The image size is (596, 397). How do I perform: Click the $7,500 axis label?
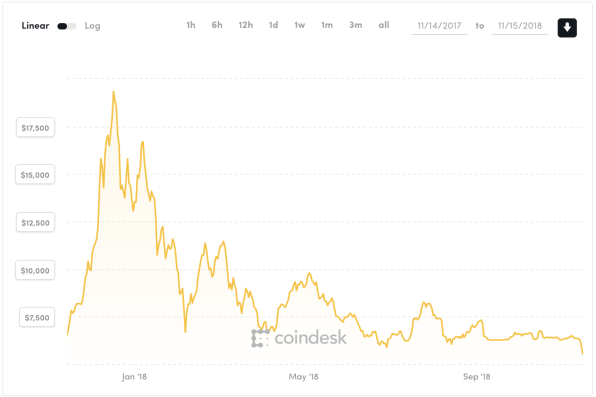tap(37, 318)
